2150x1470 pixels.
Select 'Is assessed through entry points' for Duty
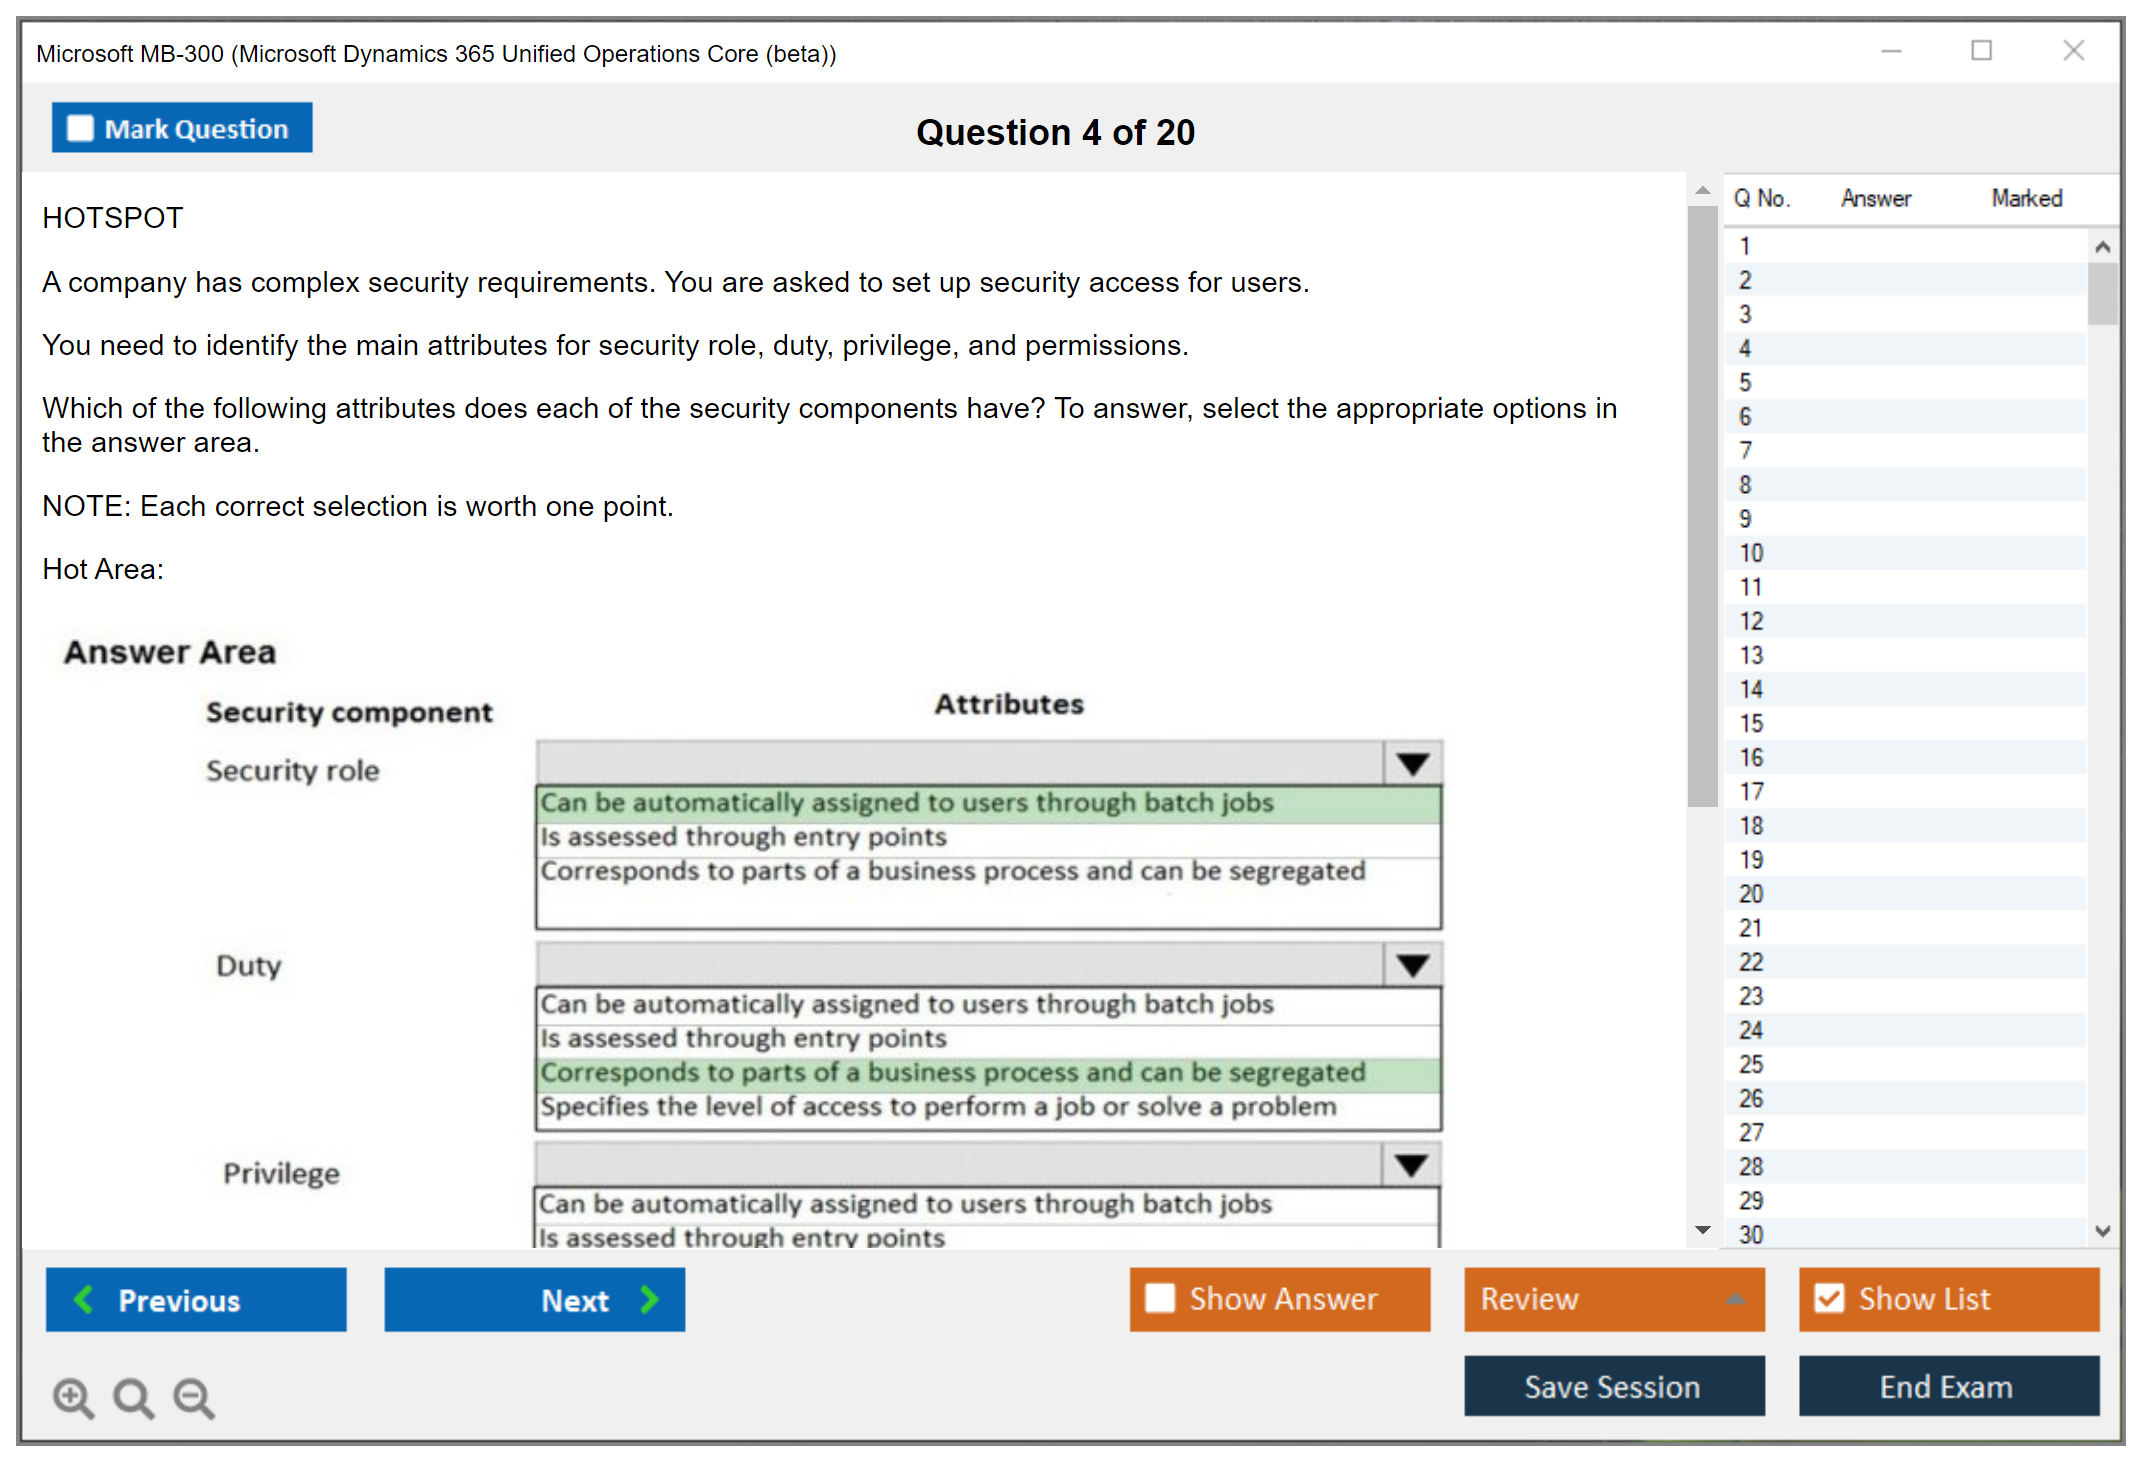(743, 1038)
